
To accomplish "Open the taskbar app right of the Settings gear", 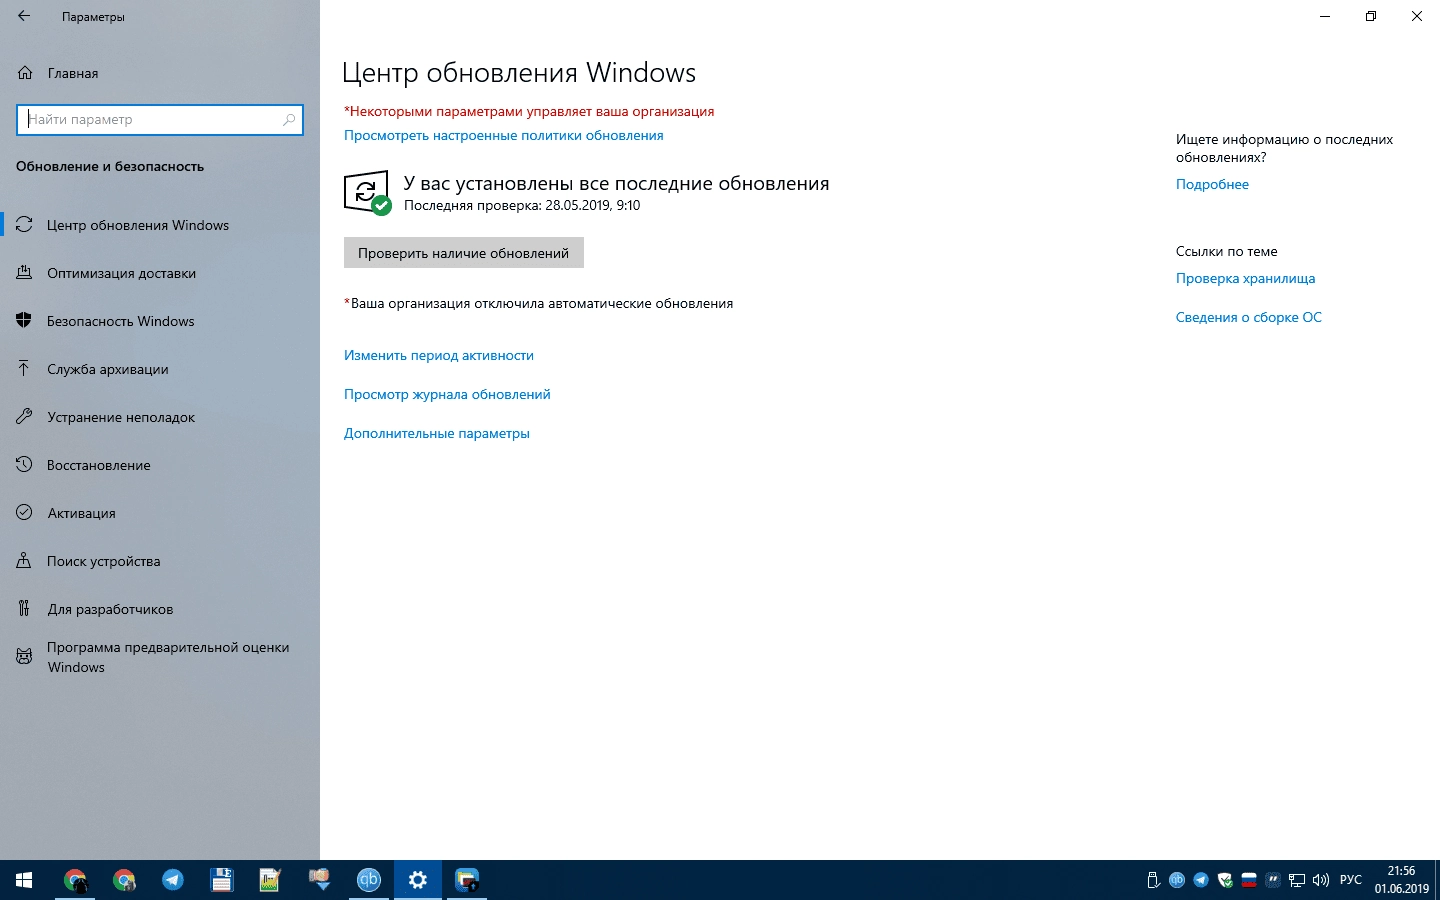I will (x=467, y=880).
